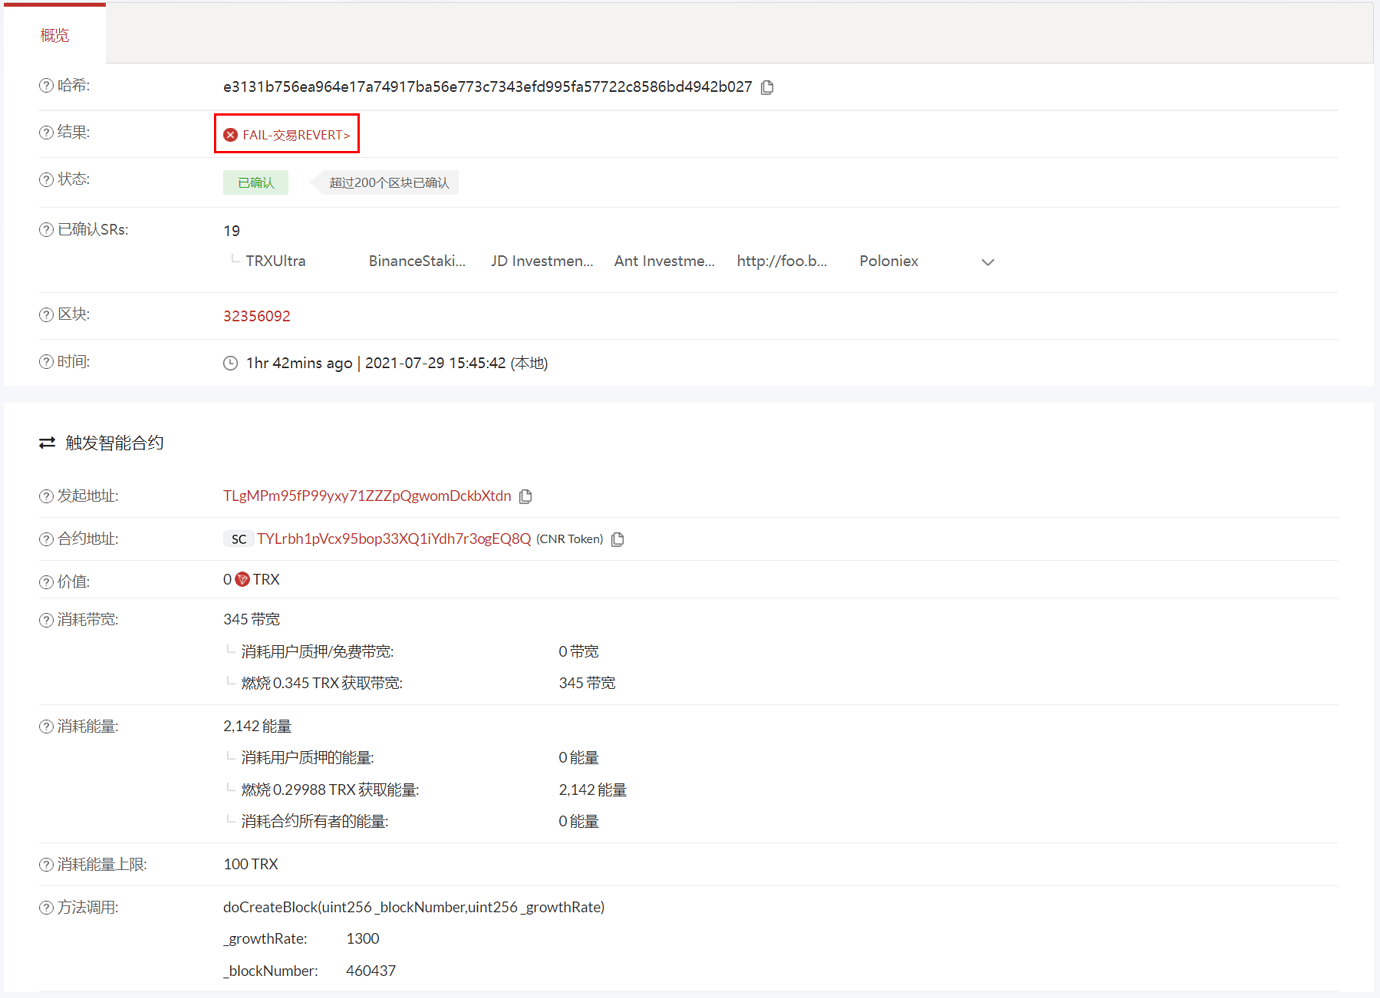Image resolution: width=1380 pixels, height=998 pixels.
Task: Click the red FAIL error icon
Action: pos(232,134)
